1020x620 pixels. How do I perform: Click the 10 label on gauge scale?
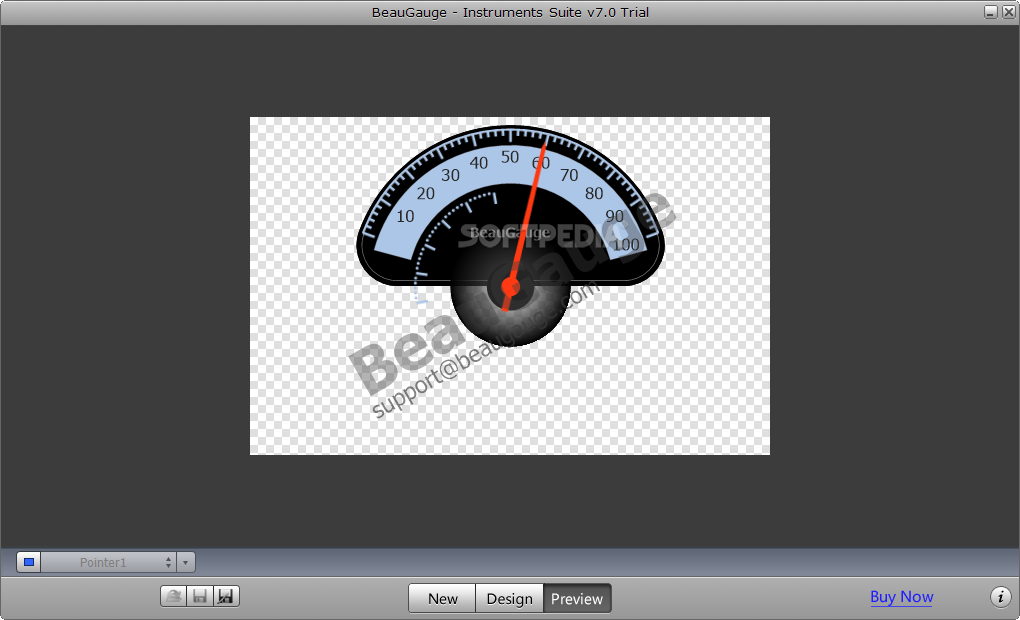click(405, 216)
